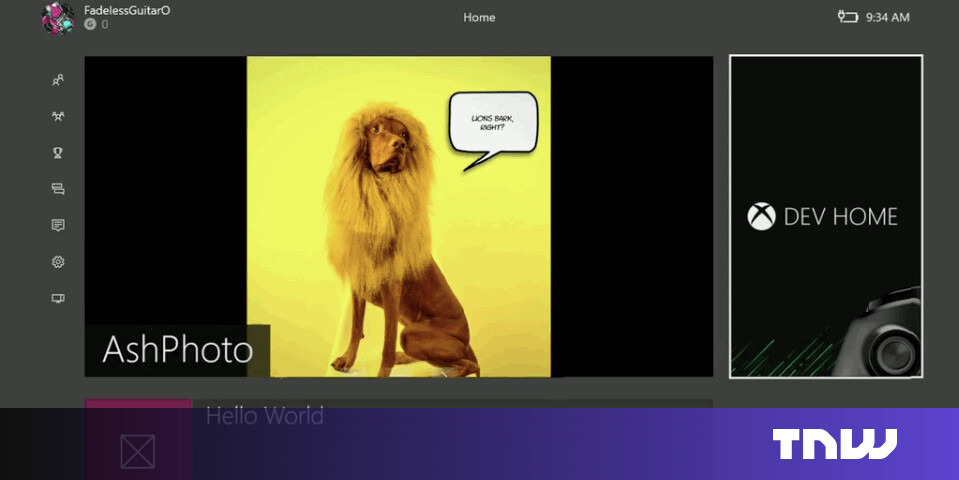
Task: Select the FadelessGuitarO profile avatar
Action: click(58, 18)
